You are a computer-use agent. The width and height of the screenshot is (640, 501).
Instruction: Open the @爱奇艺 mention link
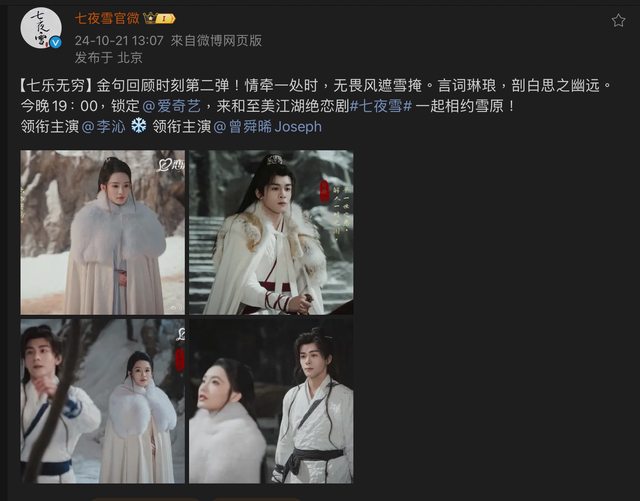(172, 106)
